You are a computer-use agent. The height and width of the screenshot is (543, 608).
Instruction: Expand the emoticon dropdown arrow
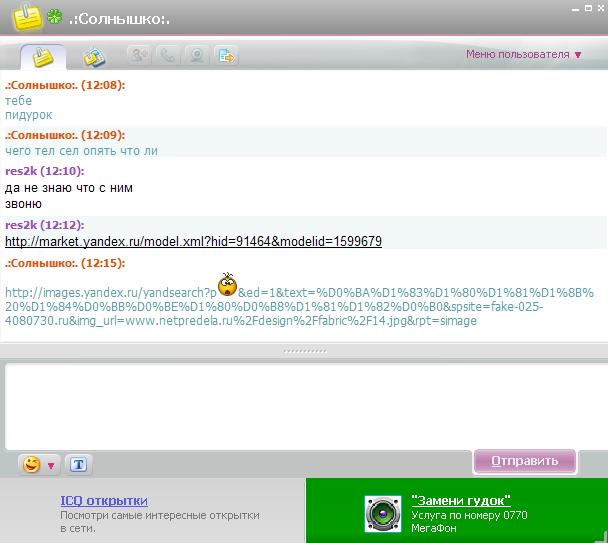(51, 465)
